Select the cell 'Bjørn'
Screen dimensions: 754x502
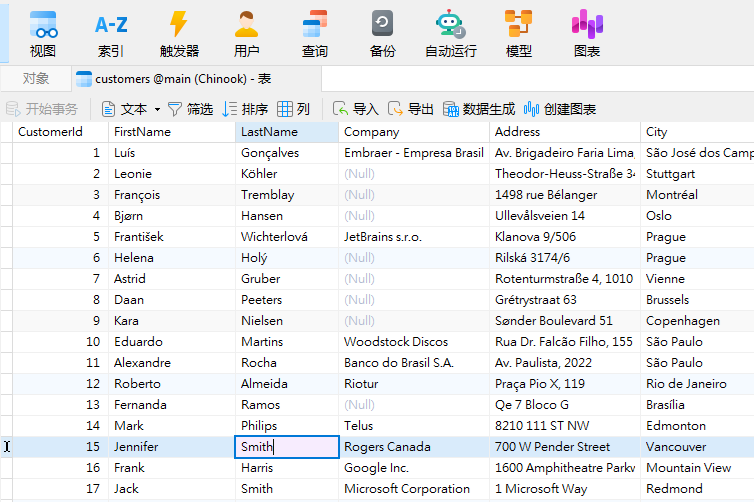172,216
